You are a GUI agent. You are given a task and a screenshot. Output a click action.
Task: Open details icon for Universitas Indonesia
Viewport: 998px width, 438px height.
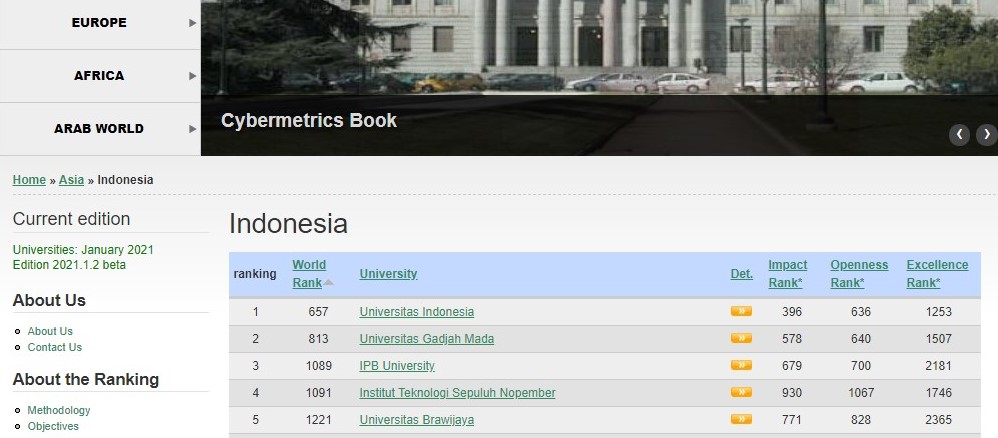[740, 311]
